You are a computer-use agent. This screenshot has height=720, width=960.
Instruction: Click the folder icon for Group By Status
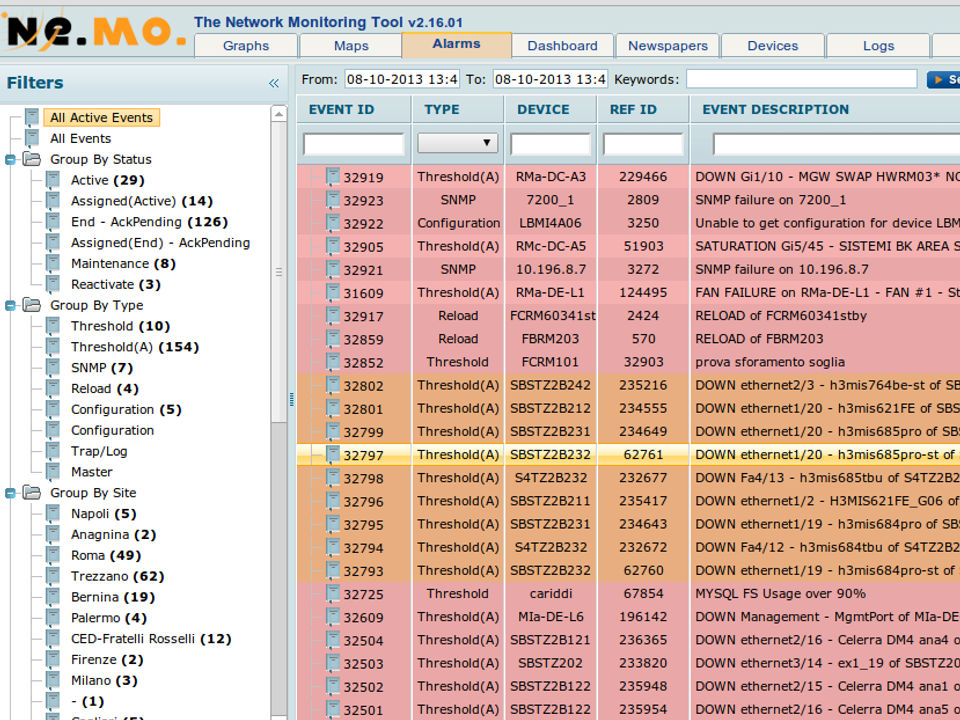click(32, 159)
